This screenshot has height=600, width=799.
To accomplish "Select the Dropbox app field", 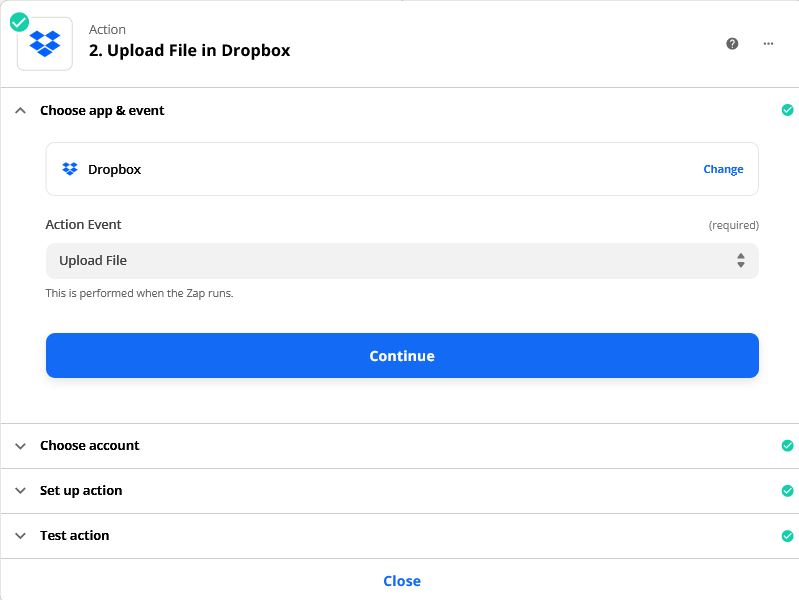I will [x=402, y=169].
